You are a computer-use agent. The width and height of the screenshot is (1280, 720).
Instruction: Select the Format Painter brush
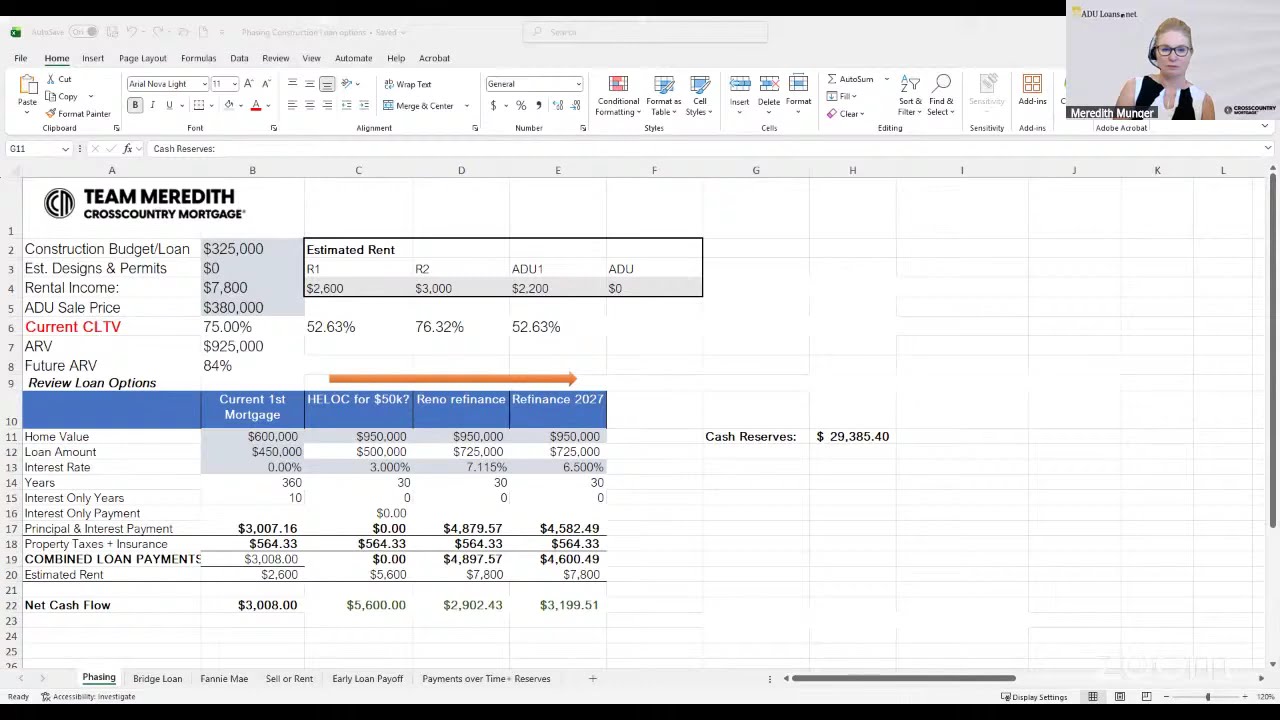click(51, 114)
